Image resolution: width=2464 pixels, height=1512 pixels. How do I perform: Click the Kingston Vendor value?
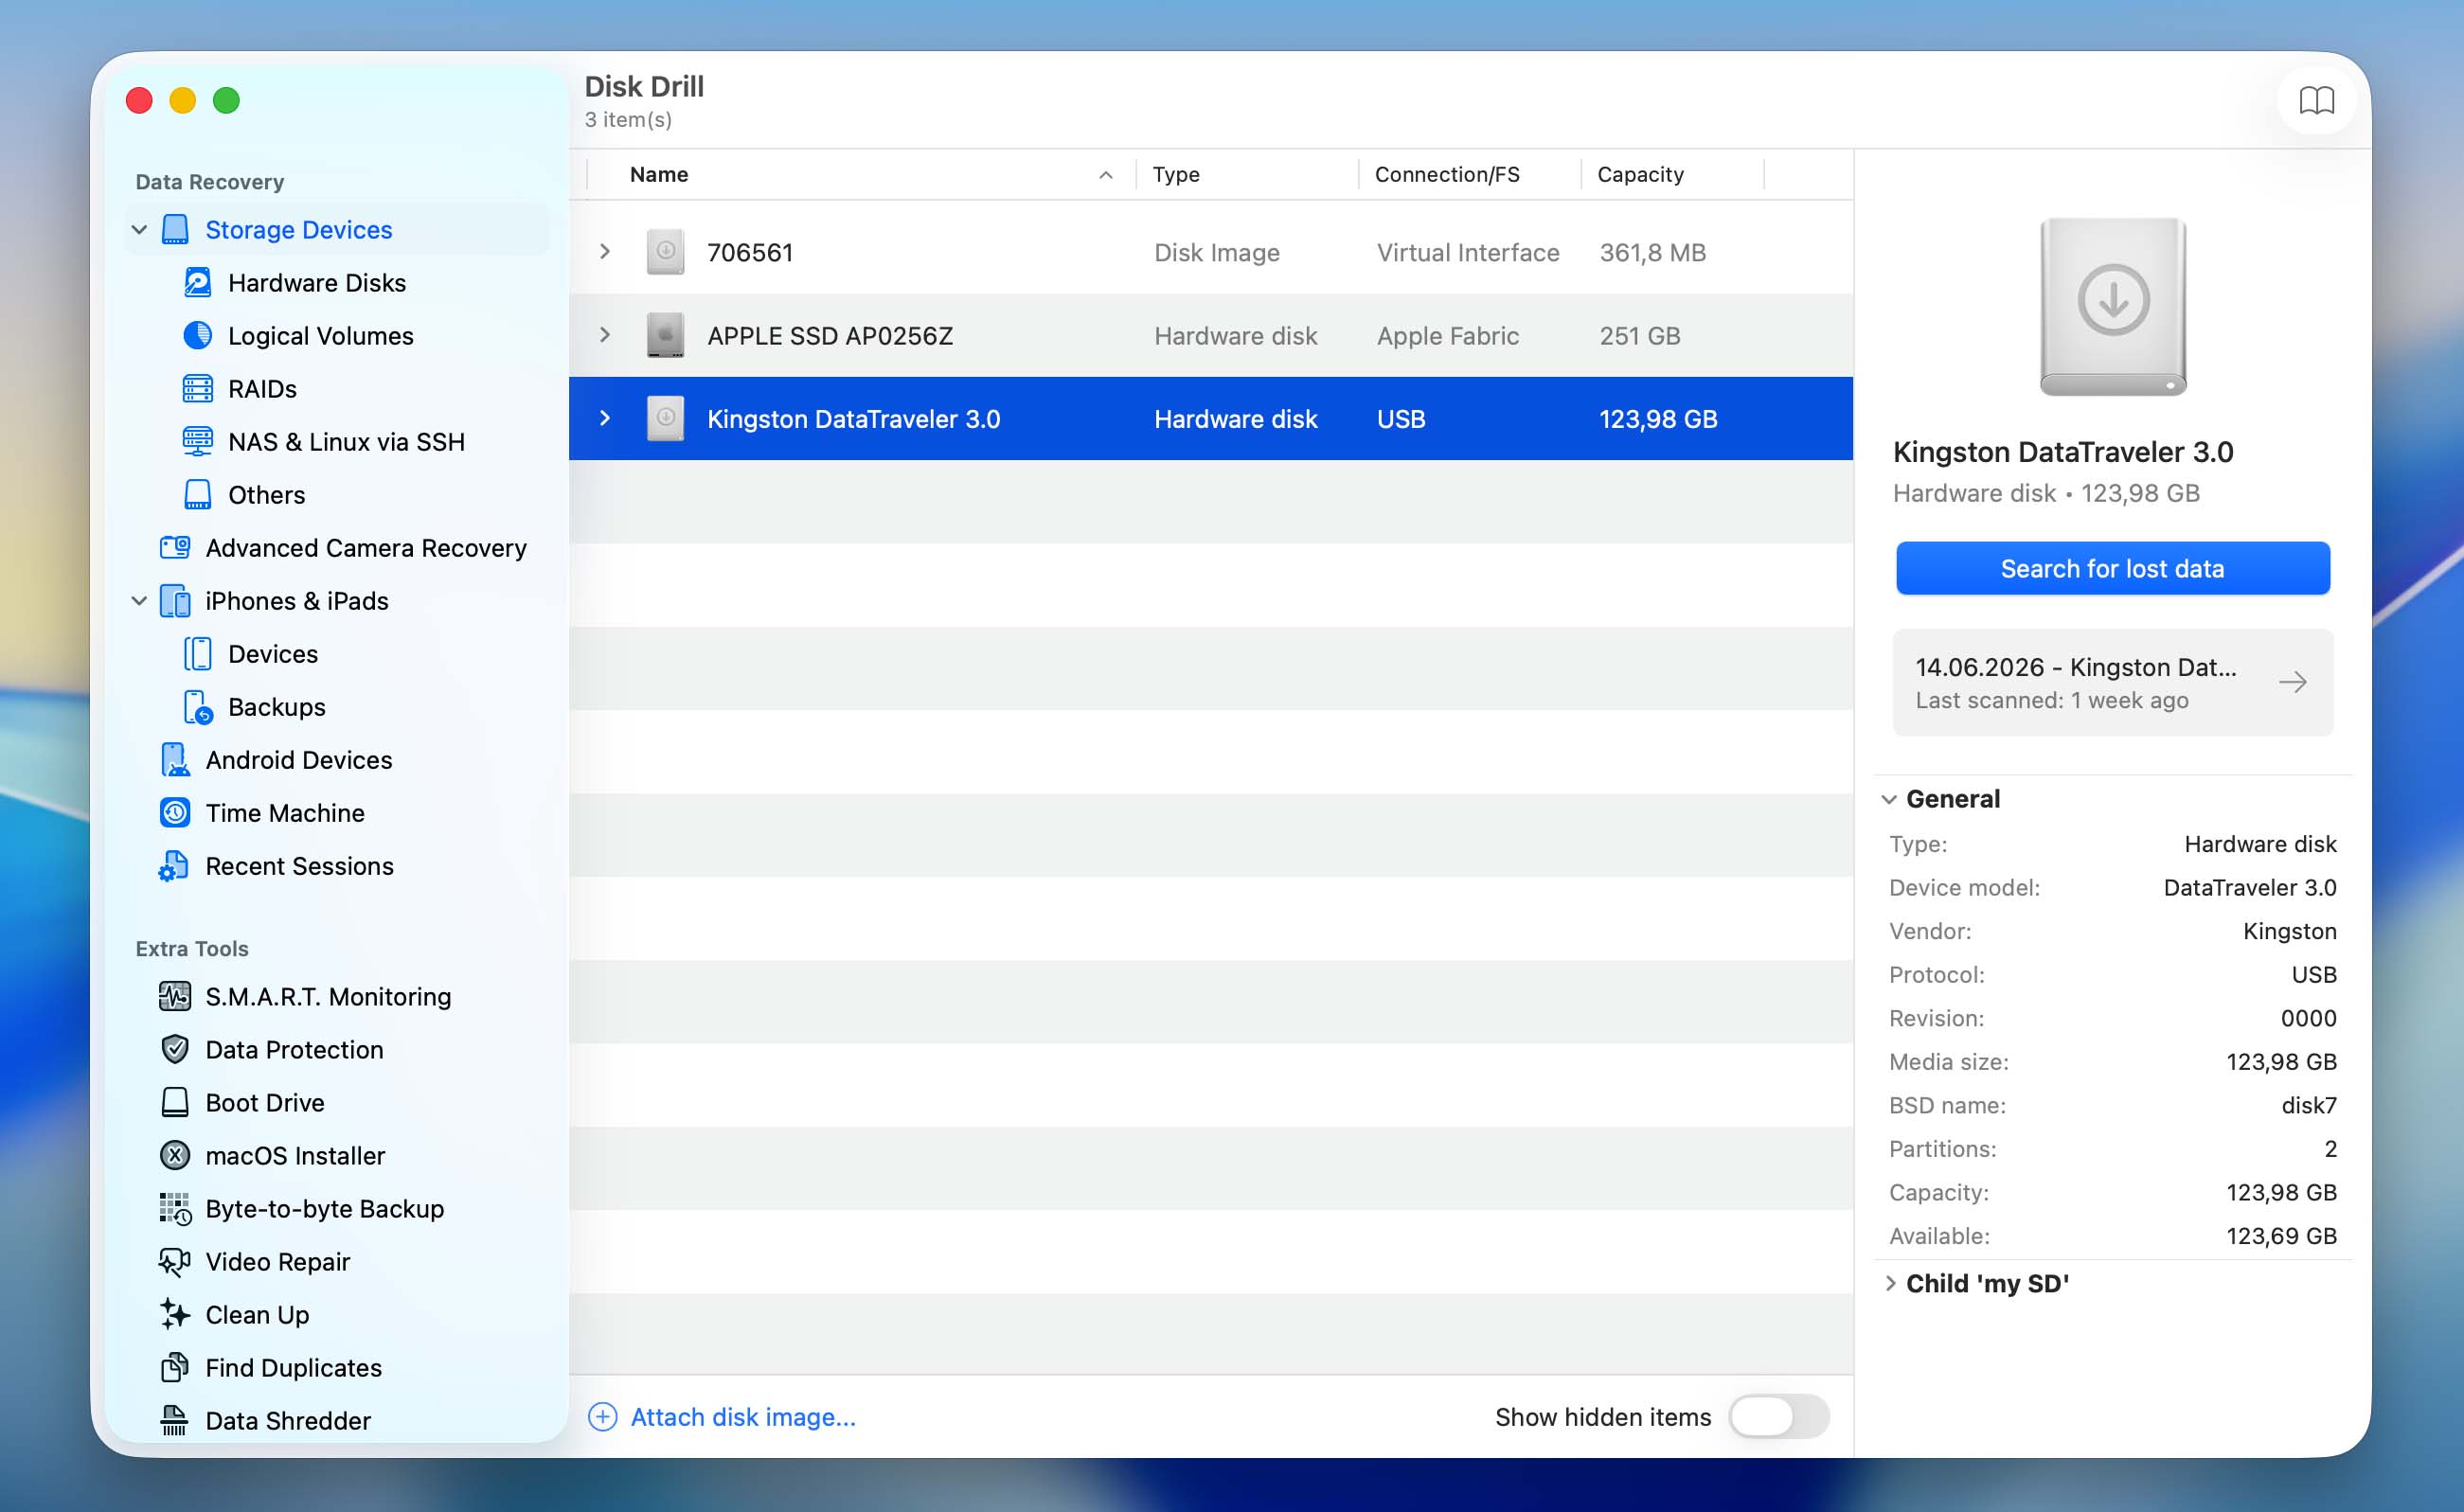[x=2289, y=931]
